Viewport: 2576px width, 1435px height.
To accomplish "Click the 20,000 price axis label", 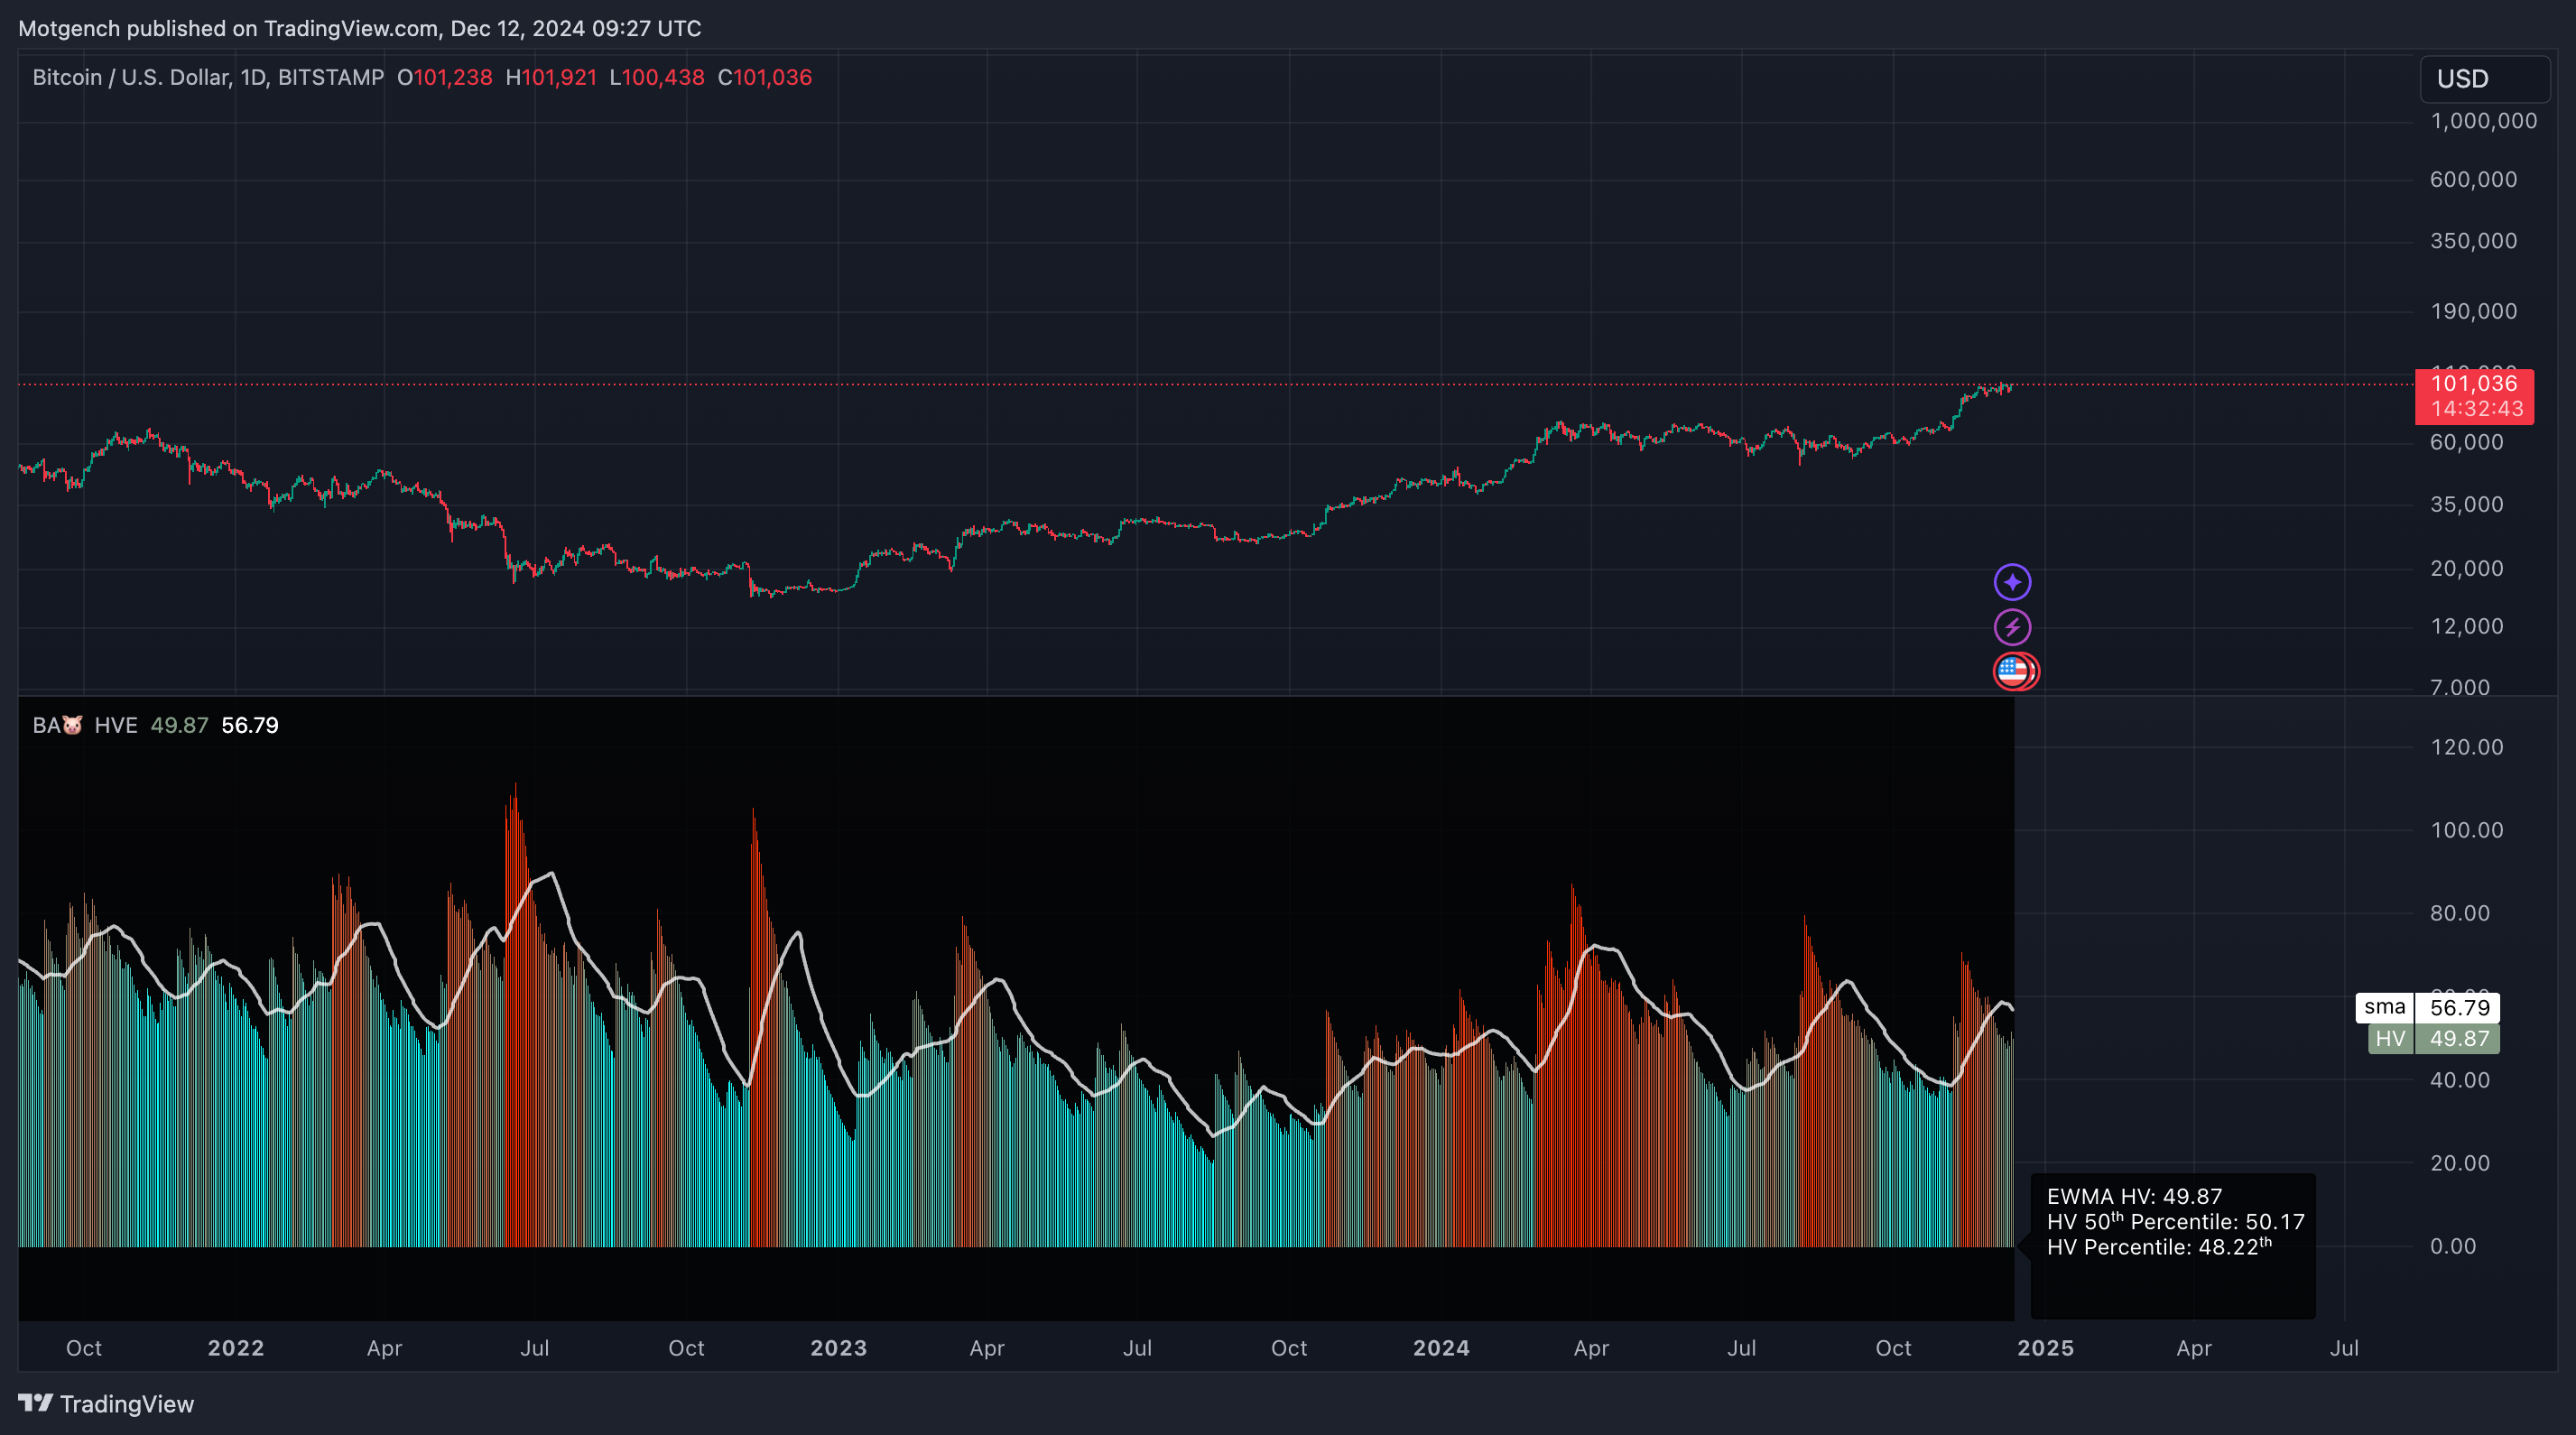I will coord(2466,568).
